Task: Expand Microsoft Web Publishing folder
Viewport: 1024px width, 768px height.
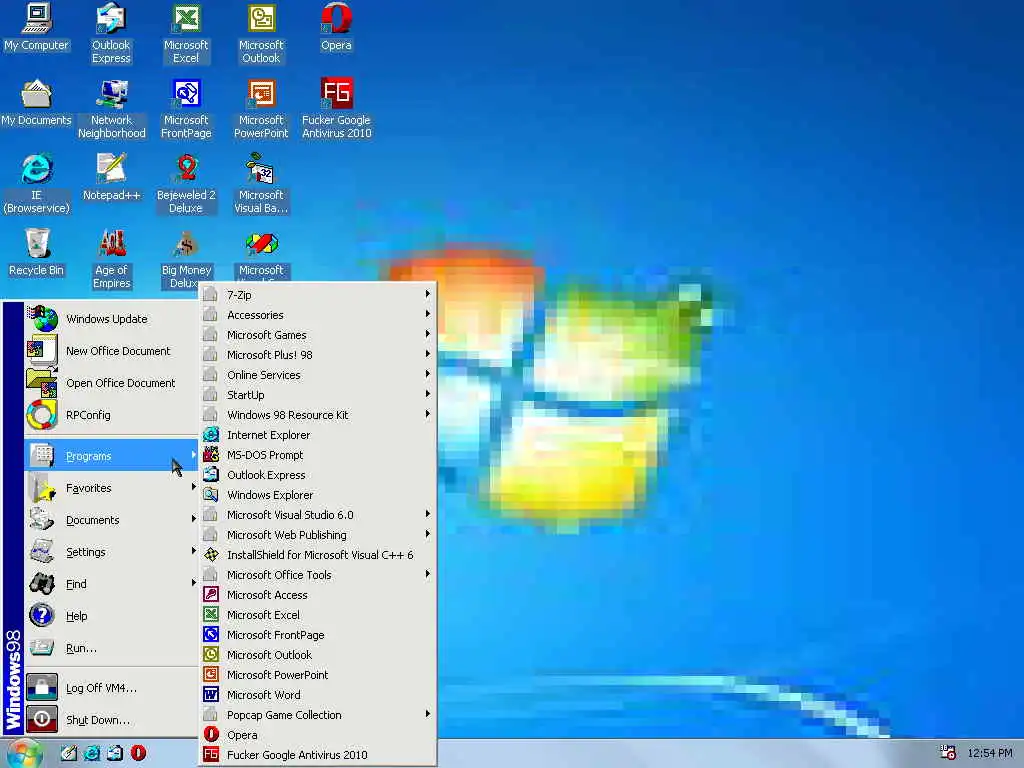Action: pos(317,535)
